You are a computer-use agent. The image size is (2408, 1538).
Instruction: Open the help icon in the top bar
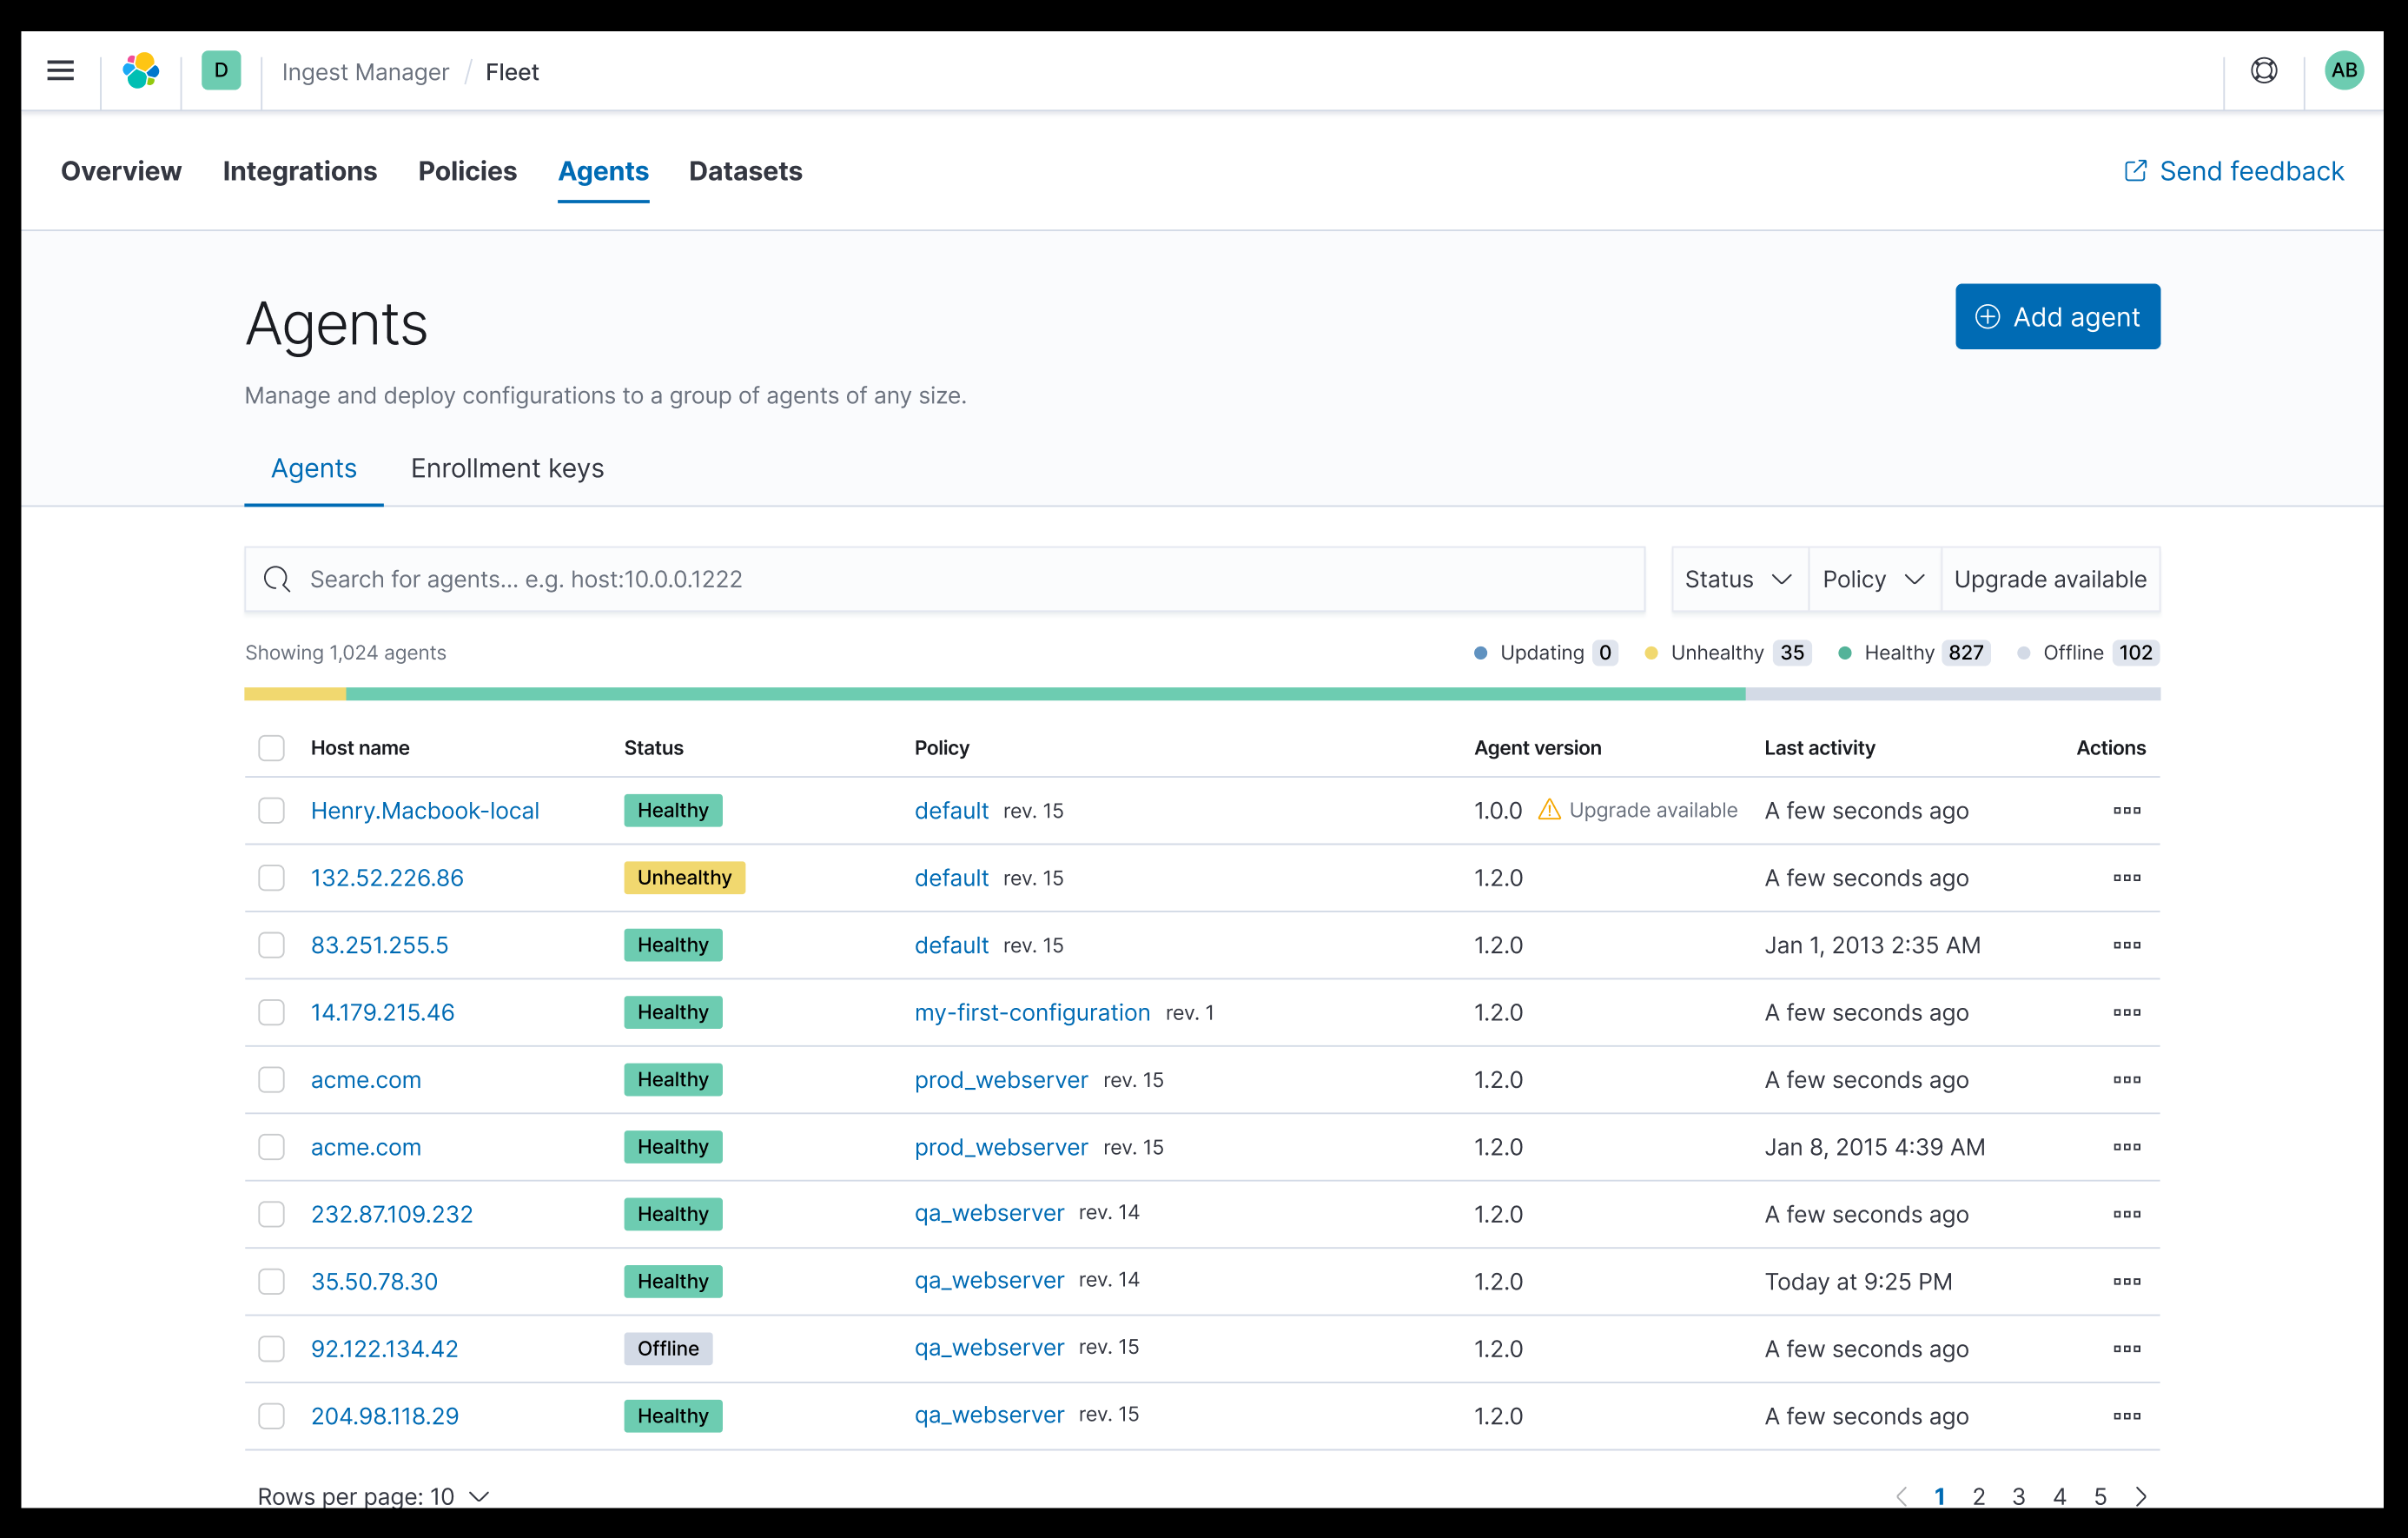[2264, 70]
